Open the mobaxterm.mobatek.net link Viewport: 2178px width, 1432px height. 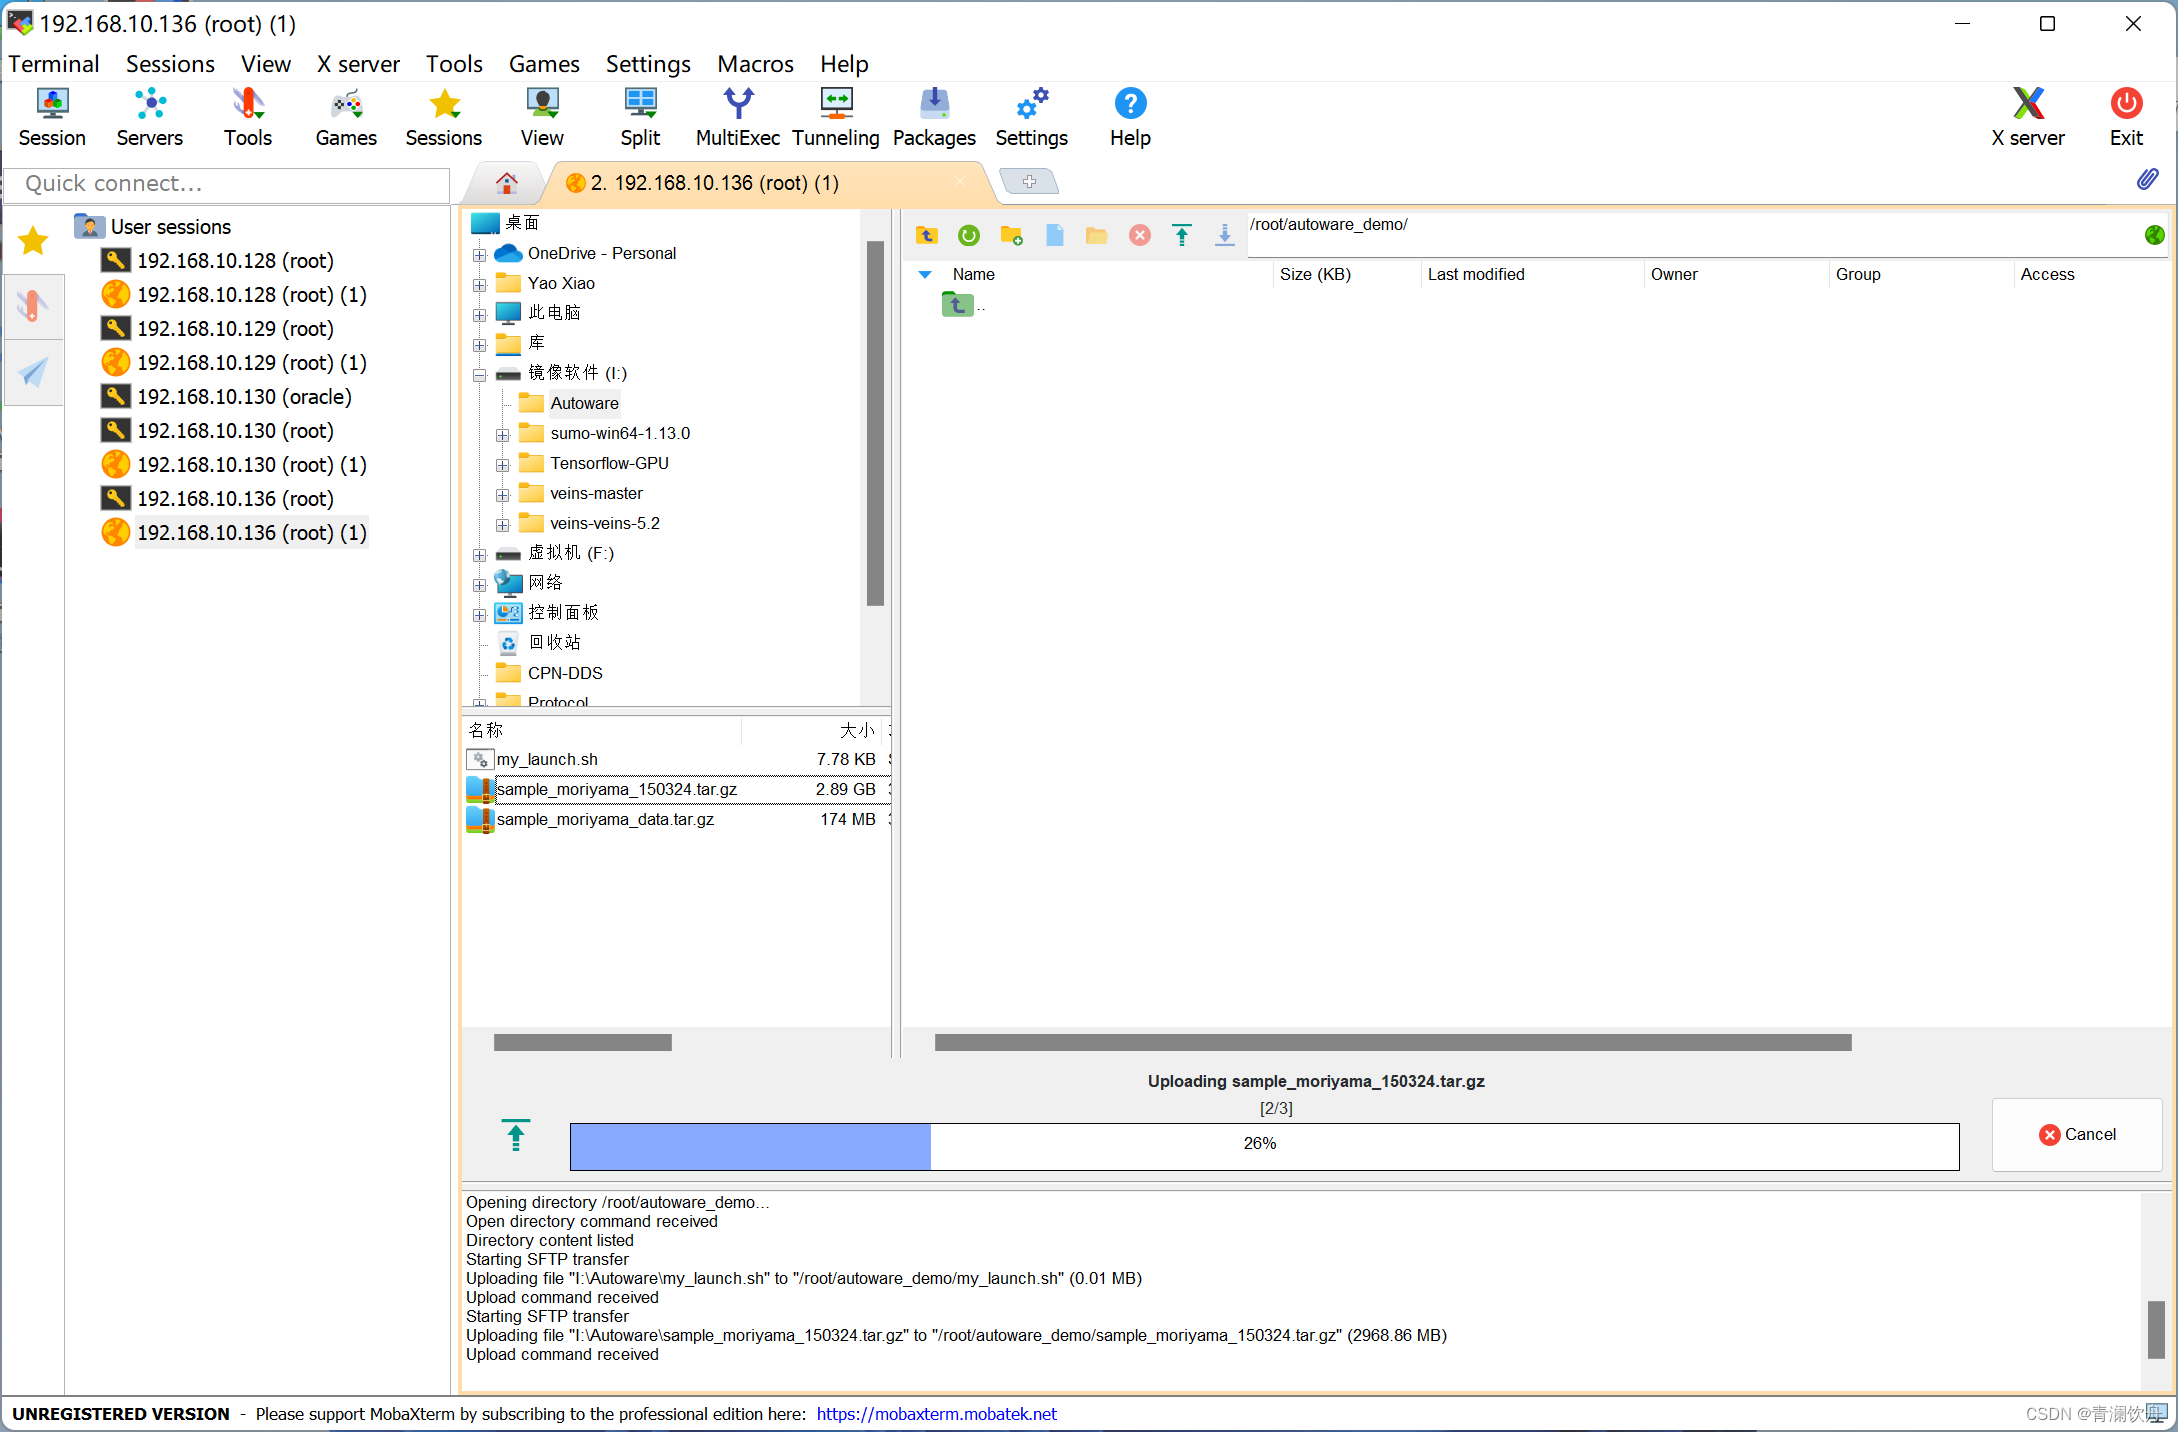936,1413
